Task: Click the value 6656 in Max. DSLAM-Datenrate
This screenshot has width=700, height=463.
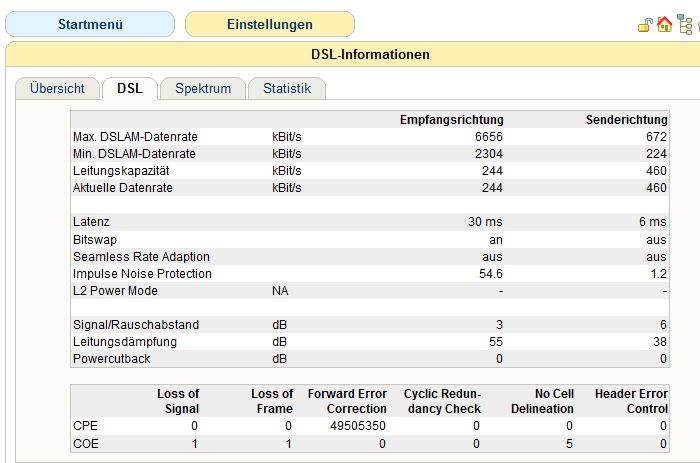Action: [x=489, y=137]
